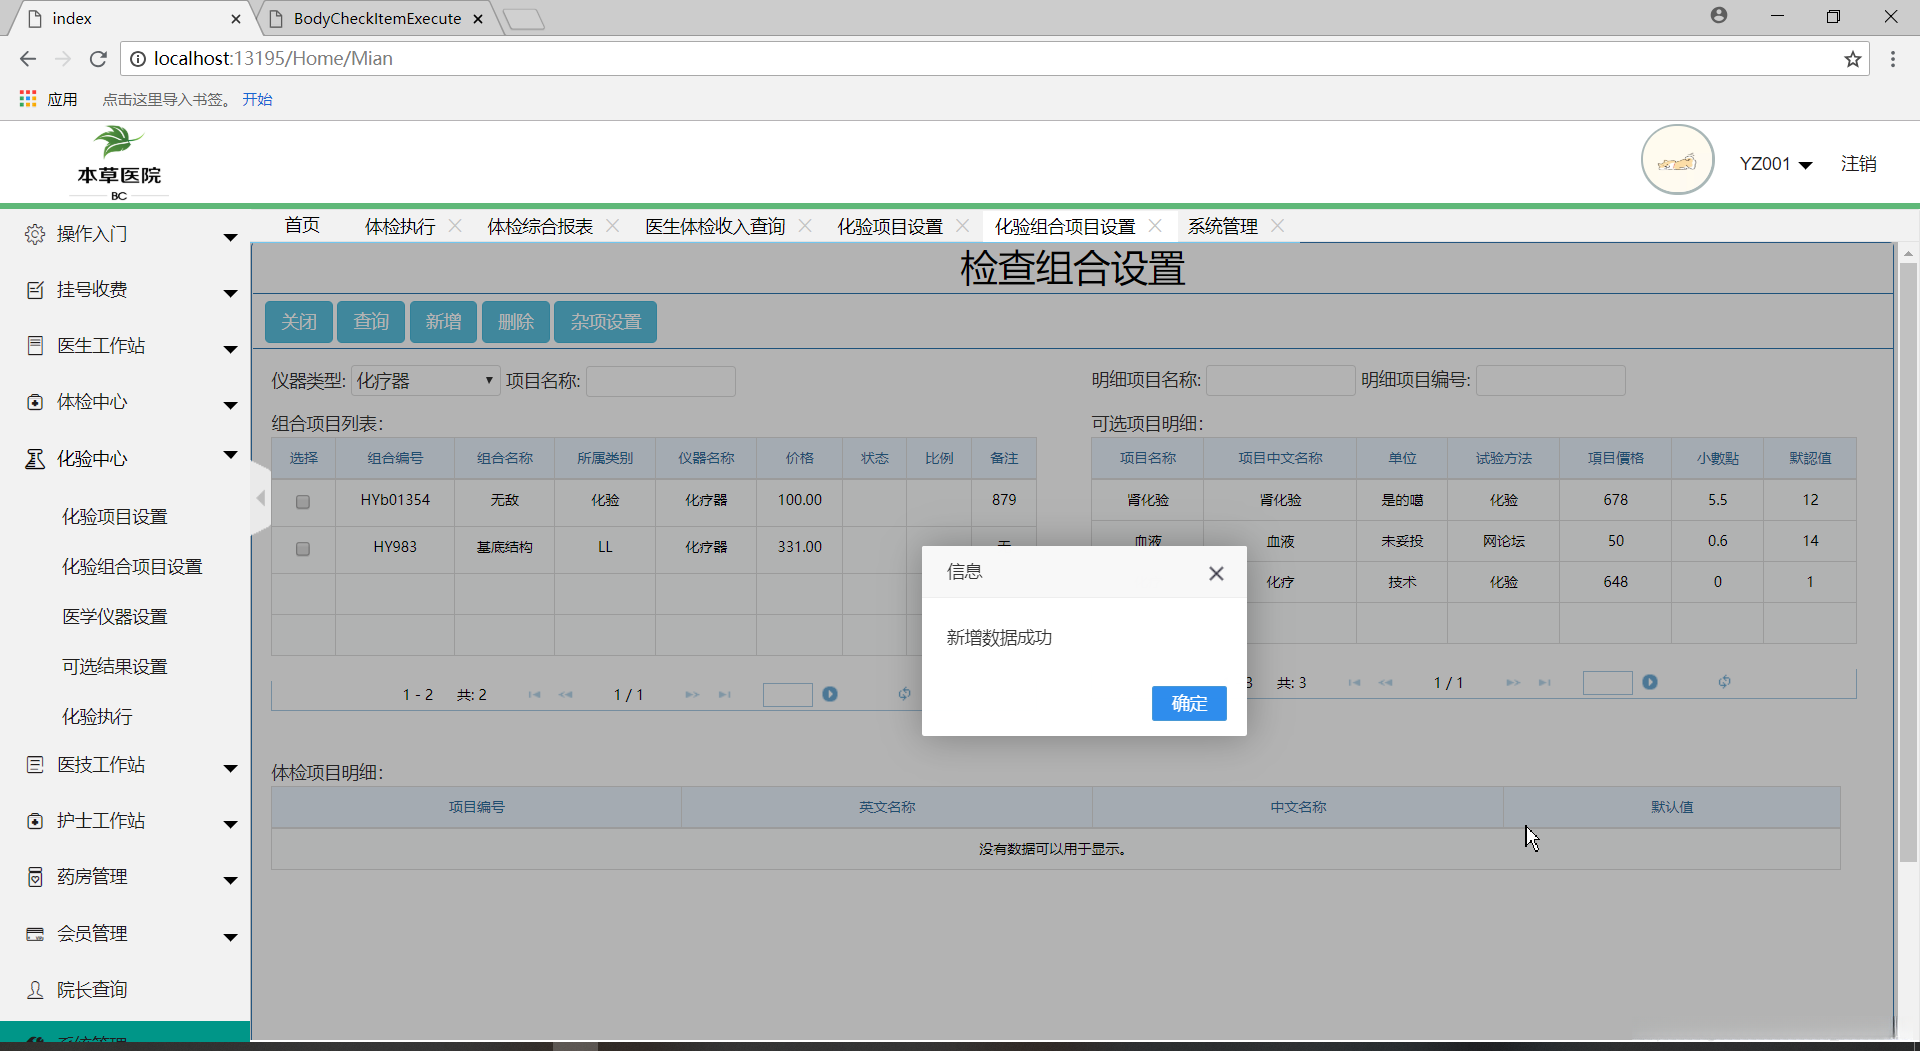Viewport: 1920px width, 1051px height.
Task: Reload the browser page
Action: coord(98,59)
